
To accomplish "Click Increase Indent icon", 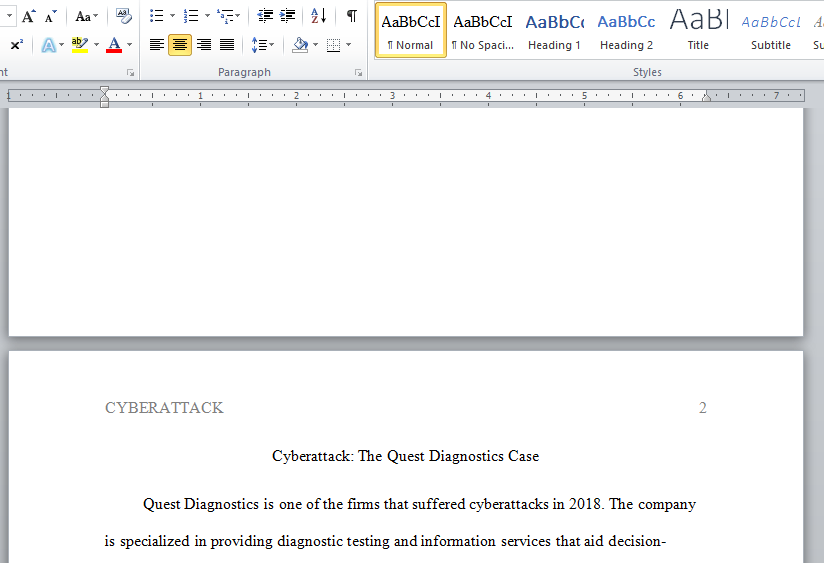I will pos(287,16).
